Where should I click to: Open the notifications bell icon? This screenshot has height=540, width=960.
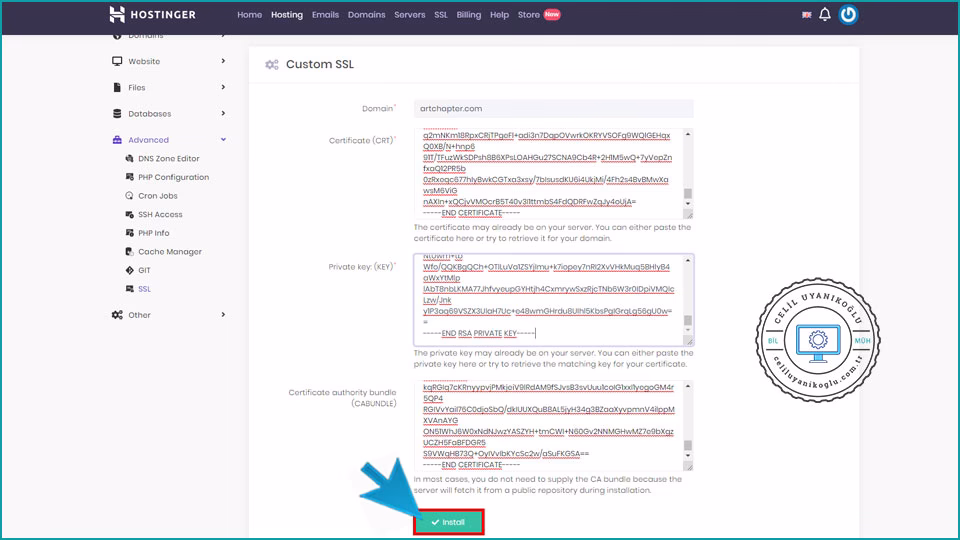pos(825,15)
